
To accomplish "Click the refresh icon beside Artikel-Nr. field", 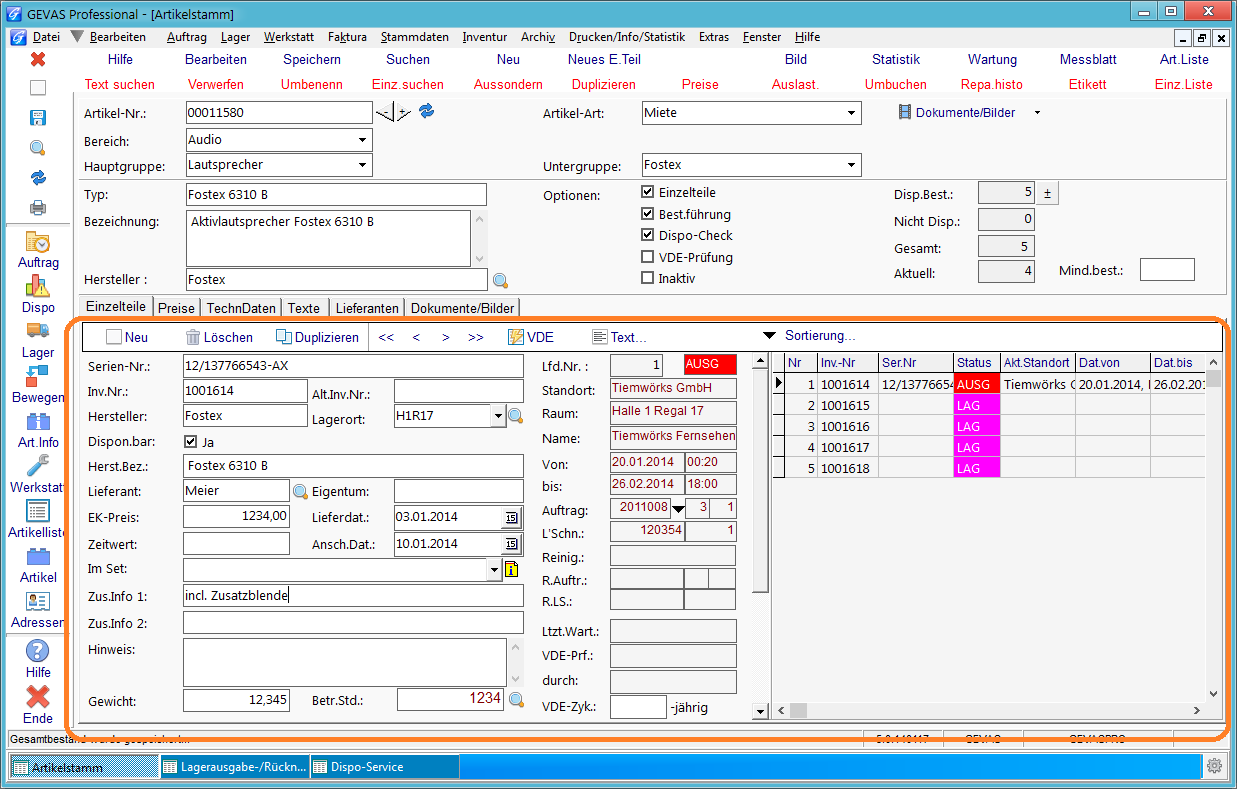I will (x=427, y=111).
